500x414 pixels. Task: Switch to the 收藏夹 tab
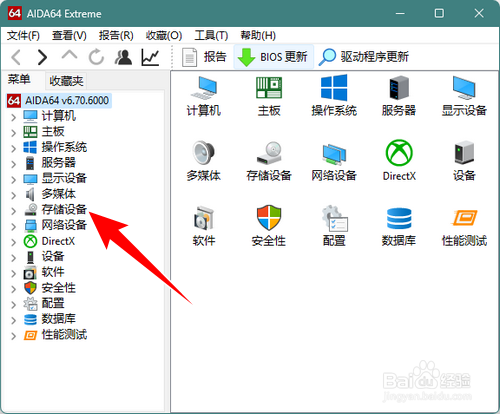[66, 81]
